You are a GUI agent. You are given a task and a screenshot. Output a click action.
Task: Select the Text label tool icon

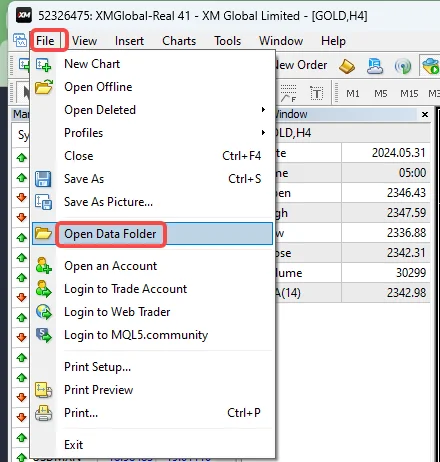point(317,93)
